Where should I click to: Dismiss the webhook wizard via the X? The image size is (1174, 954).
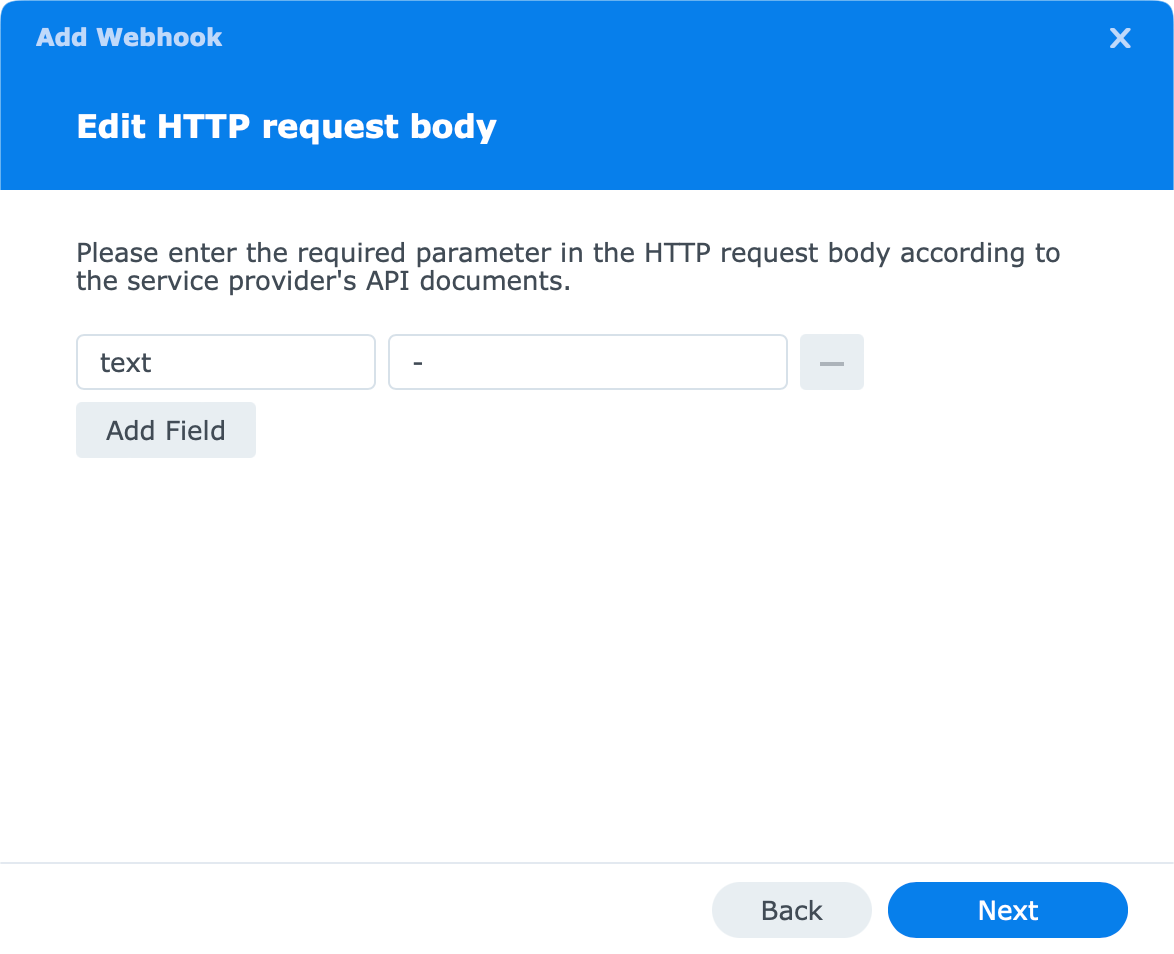pos(1119,38)
